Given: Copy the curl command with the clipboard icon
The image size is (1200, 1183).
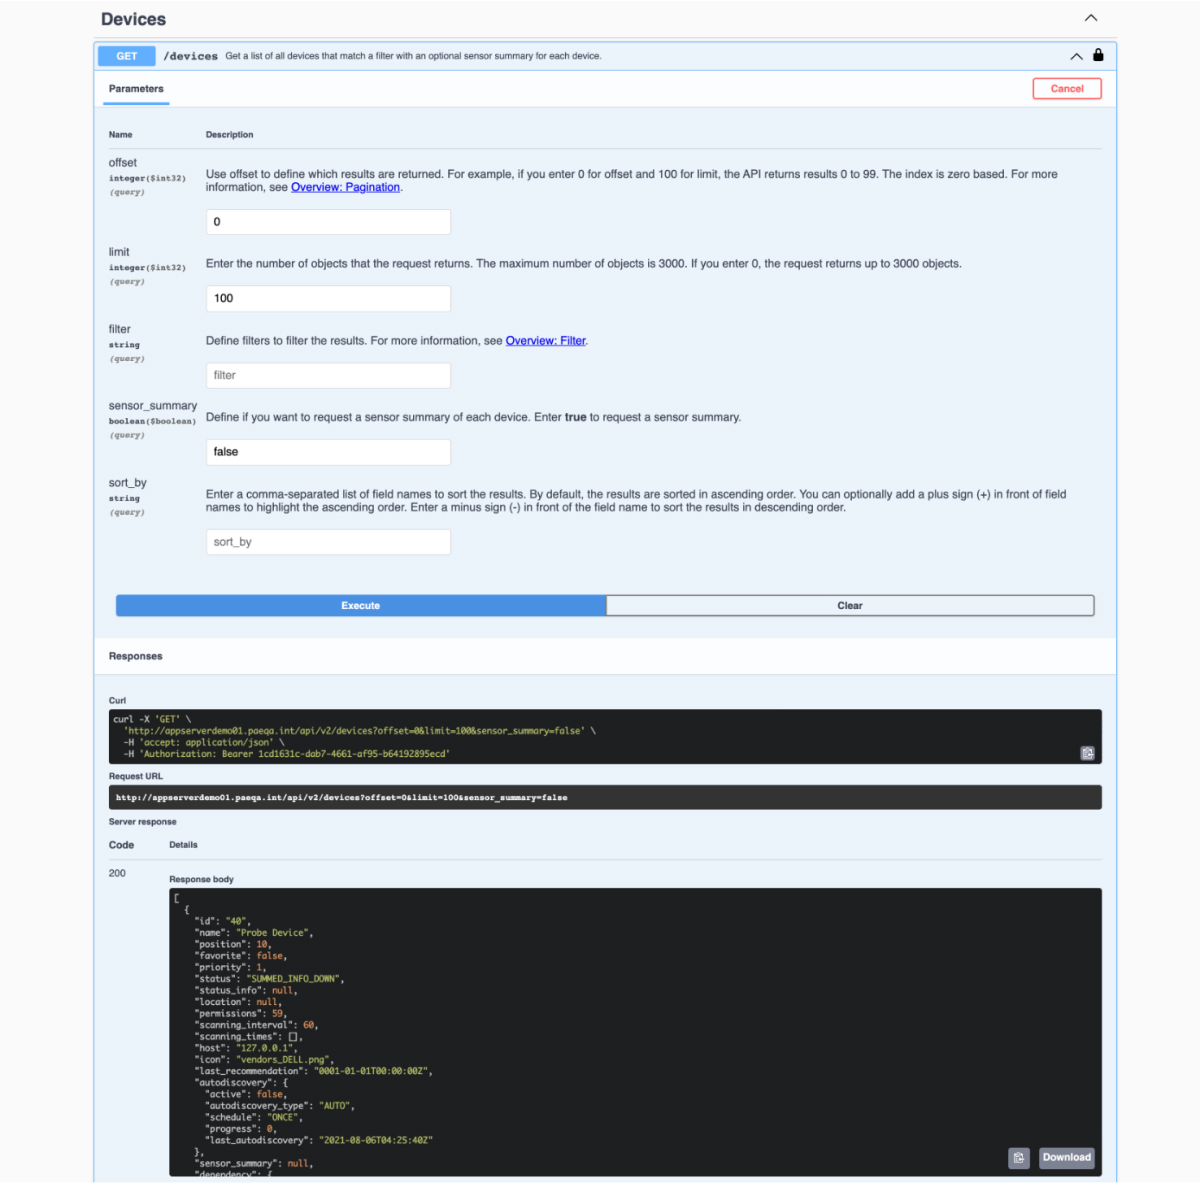Looking at the screenshot, I should click(x=1087, y=752).
